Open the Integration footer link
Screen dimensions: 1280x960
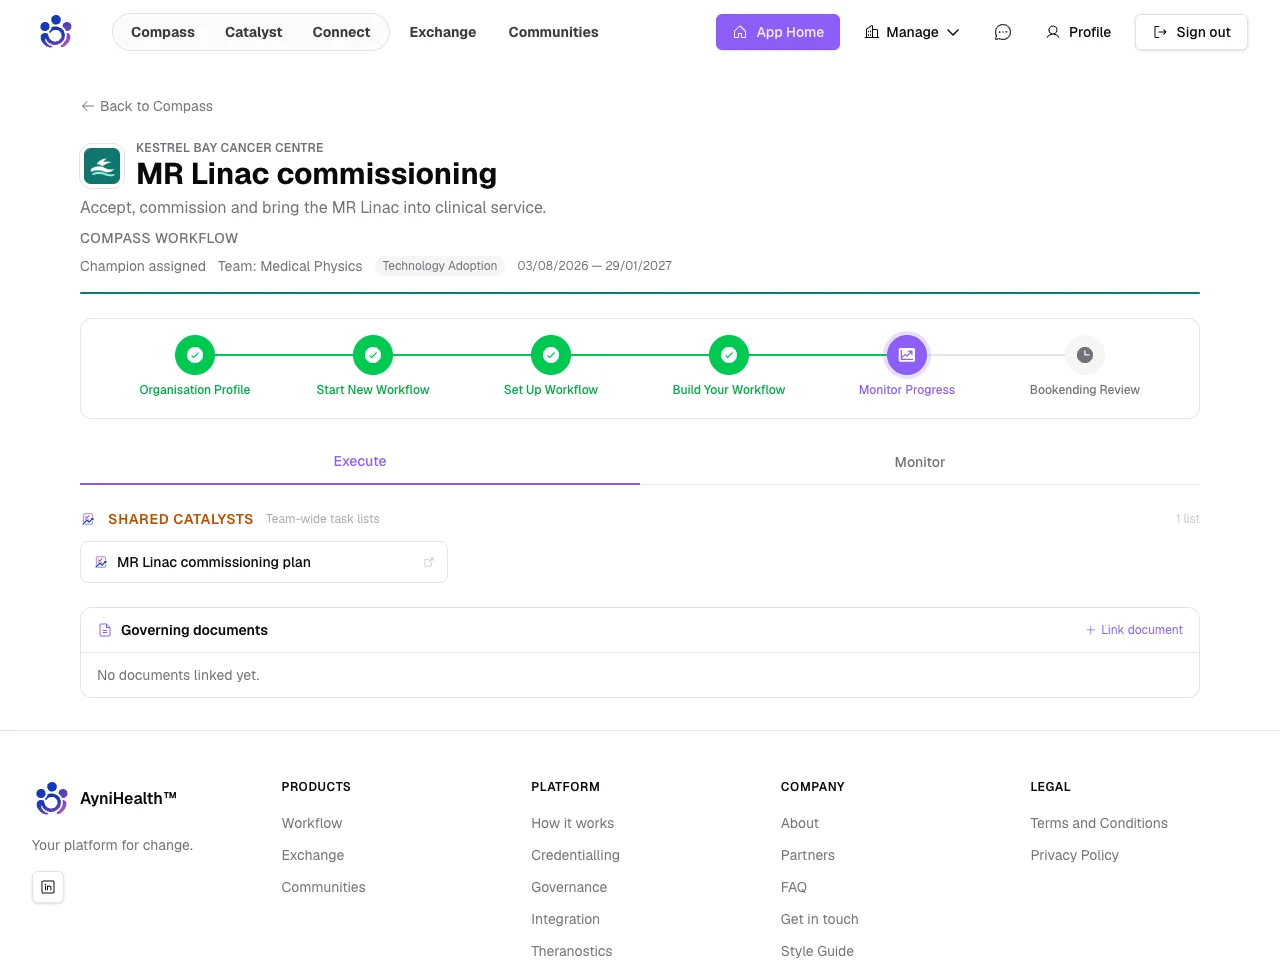click(x=566, y=919)
